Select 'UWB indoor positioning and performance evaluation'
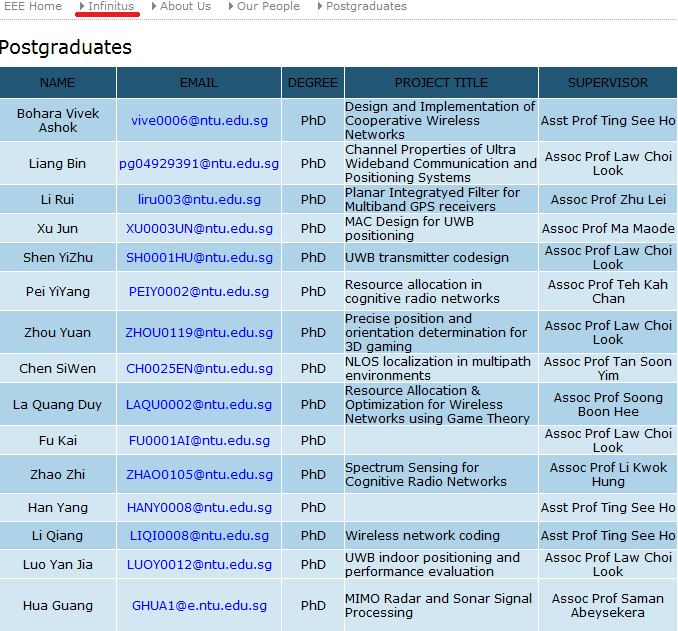Image resolution: width=678 pixels, height=631 pixels. (x=432, y=564)
